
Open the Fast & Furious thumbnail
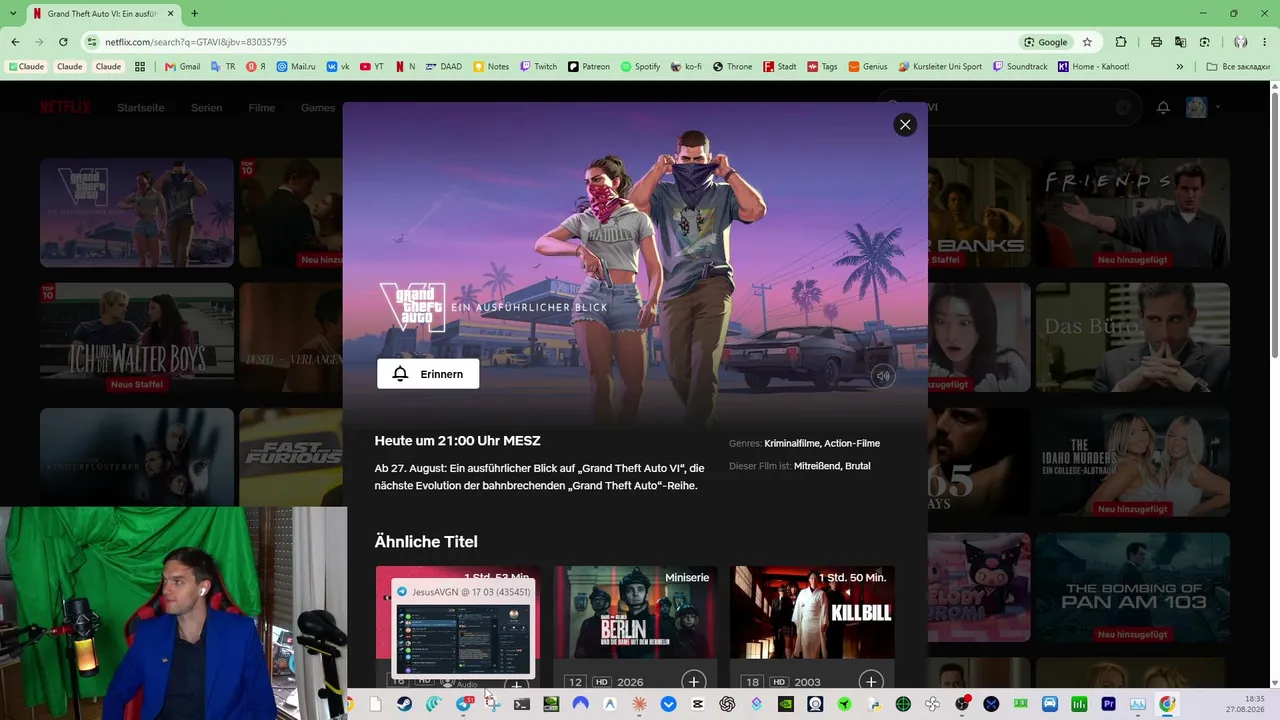pos(291,456)
